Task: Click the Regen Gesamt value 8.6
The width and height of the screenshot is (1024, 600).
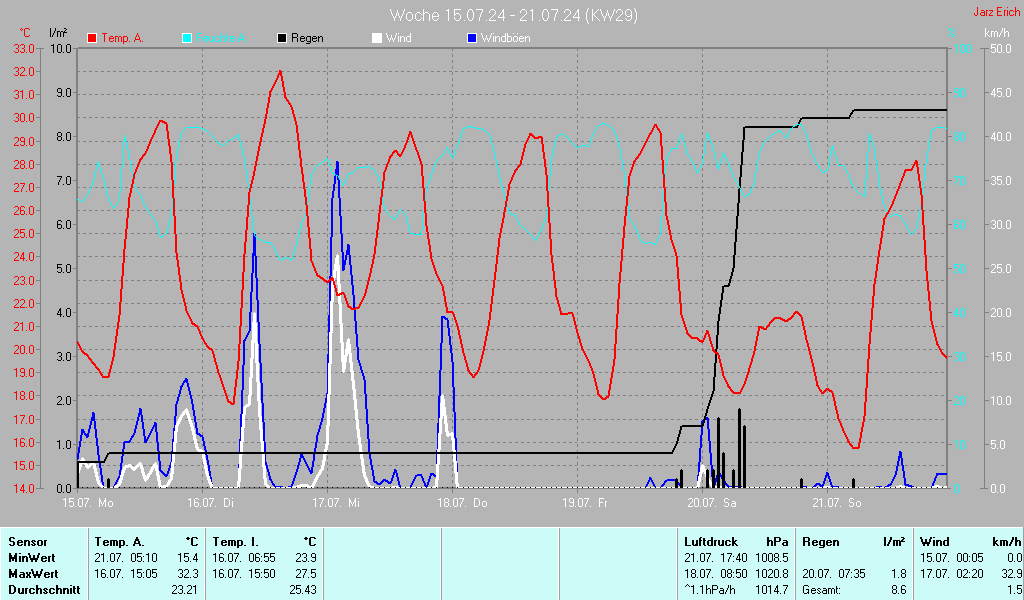Action: pos(899,590)
